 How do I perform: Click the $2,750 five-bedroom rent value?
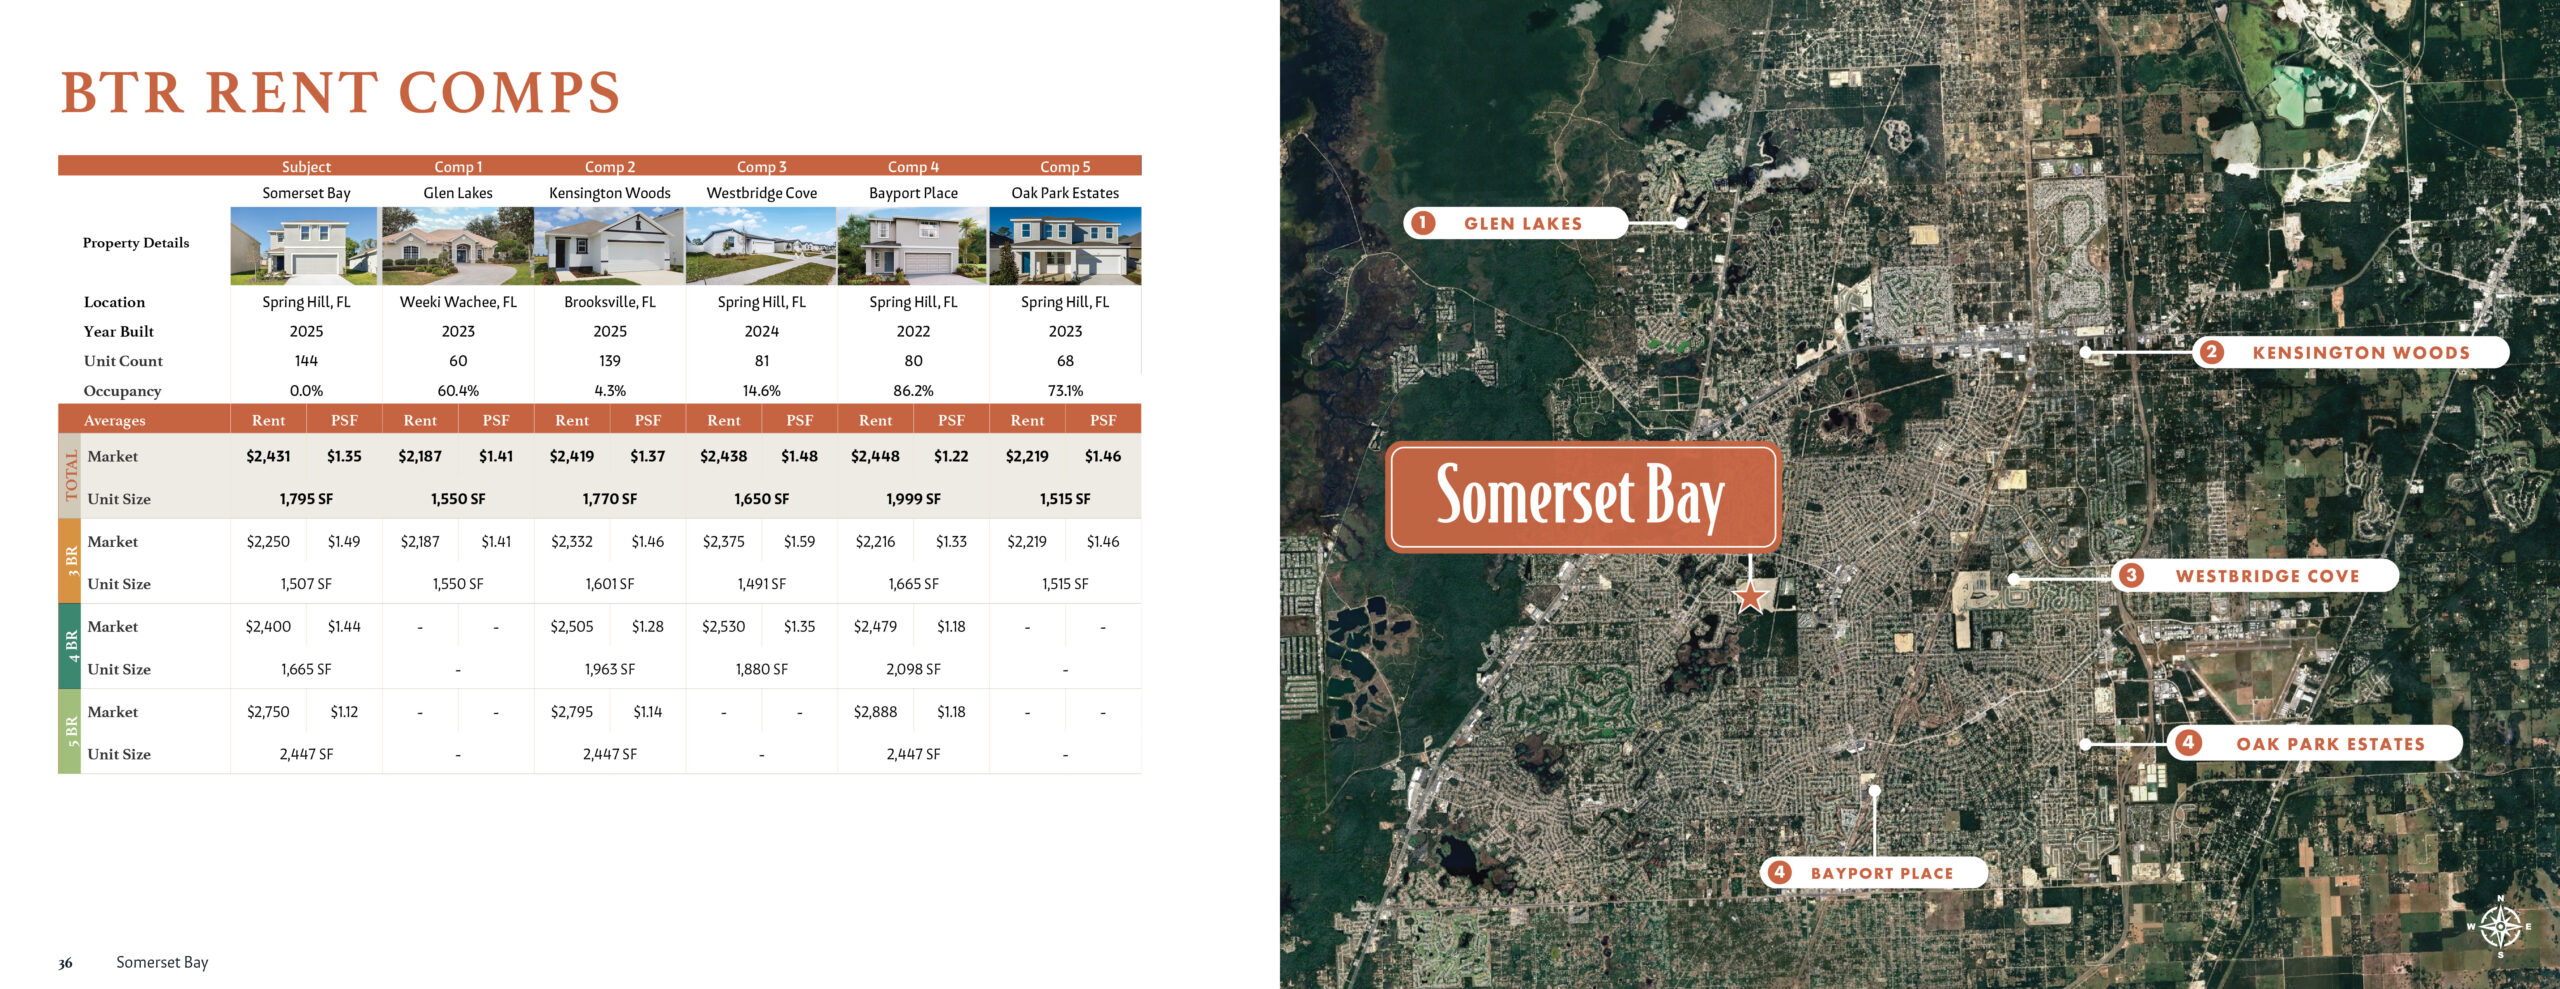(x=268, y=712)
